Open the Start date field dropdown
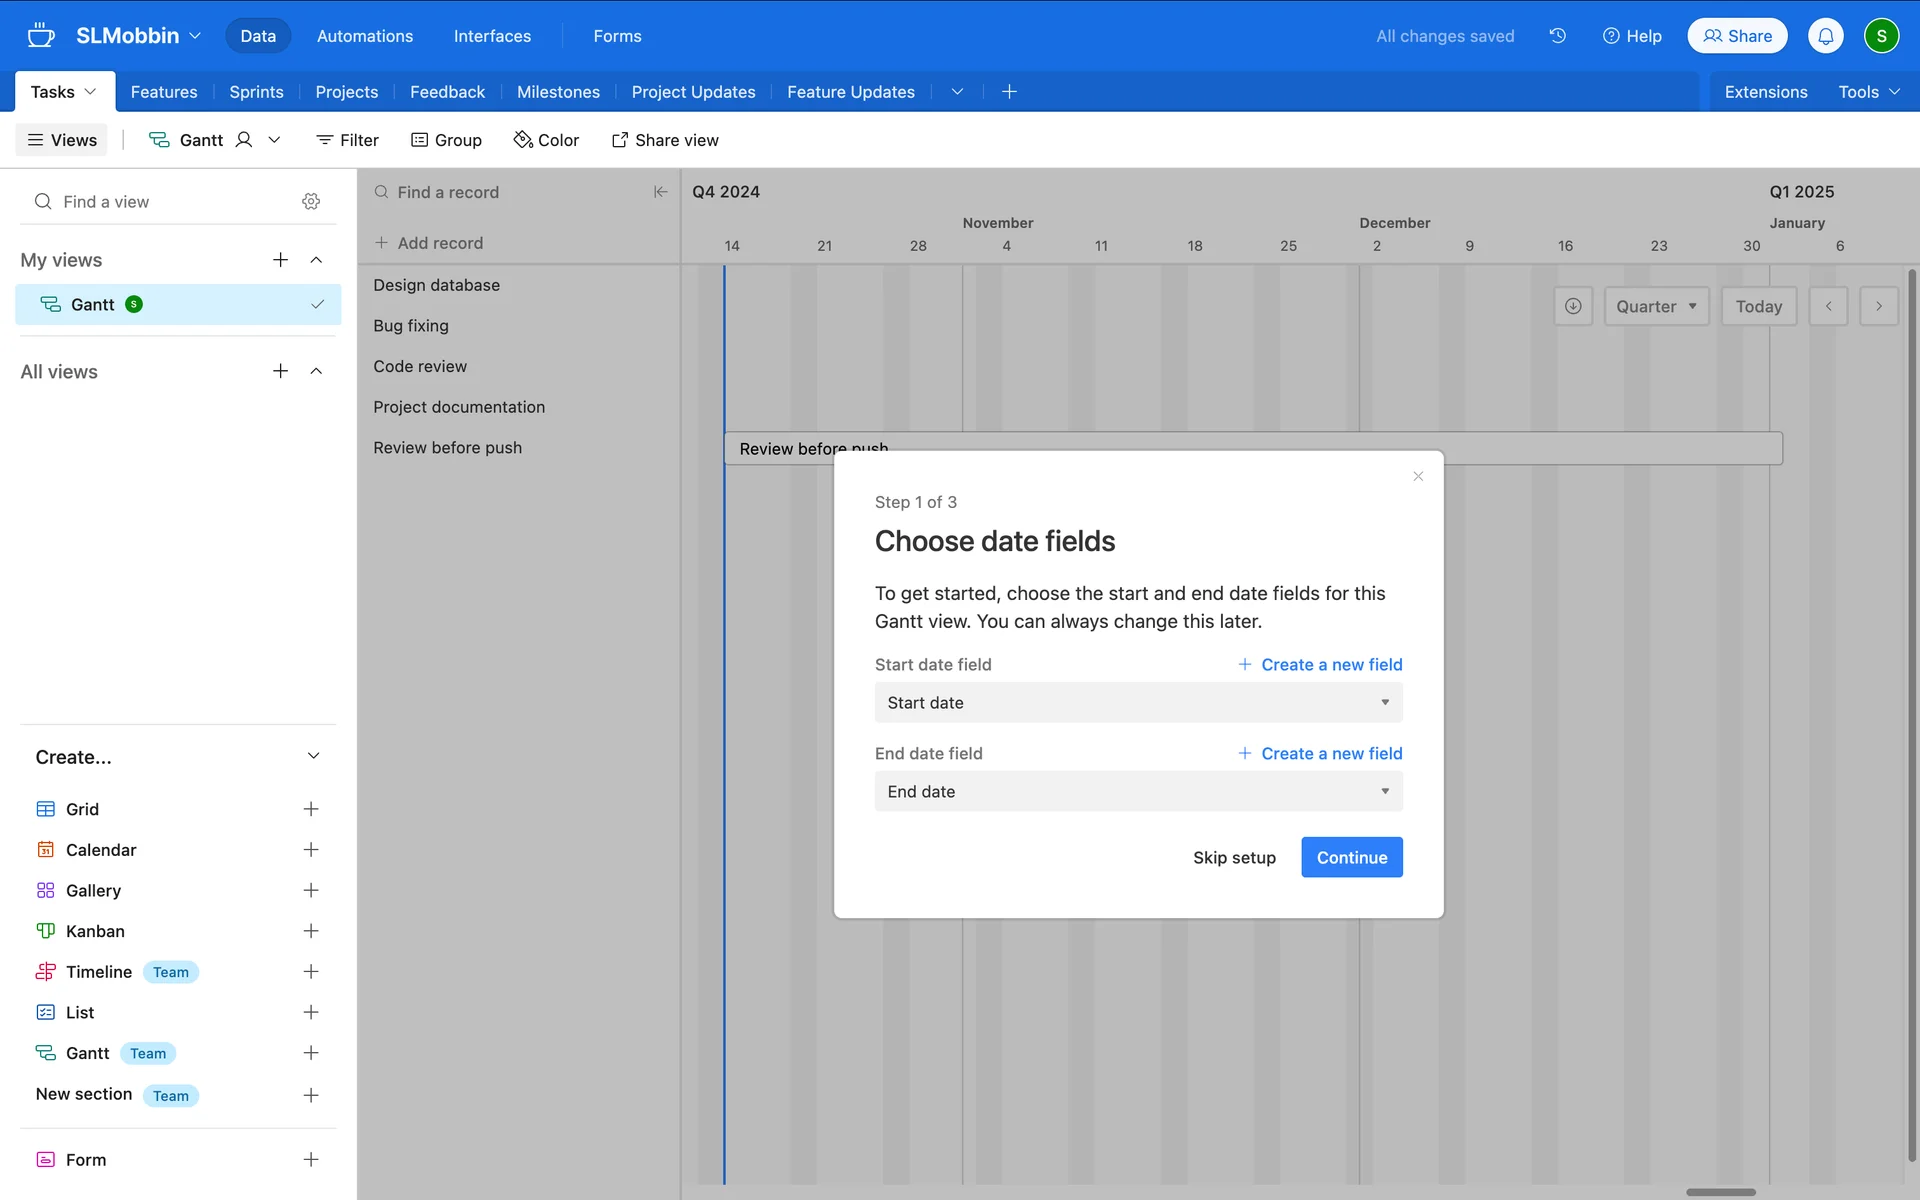 pos(1138,703)
